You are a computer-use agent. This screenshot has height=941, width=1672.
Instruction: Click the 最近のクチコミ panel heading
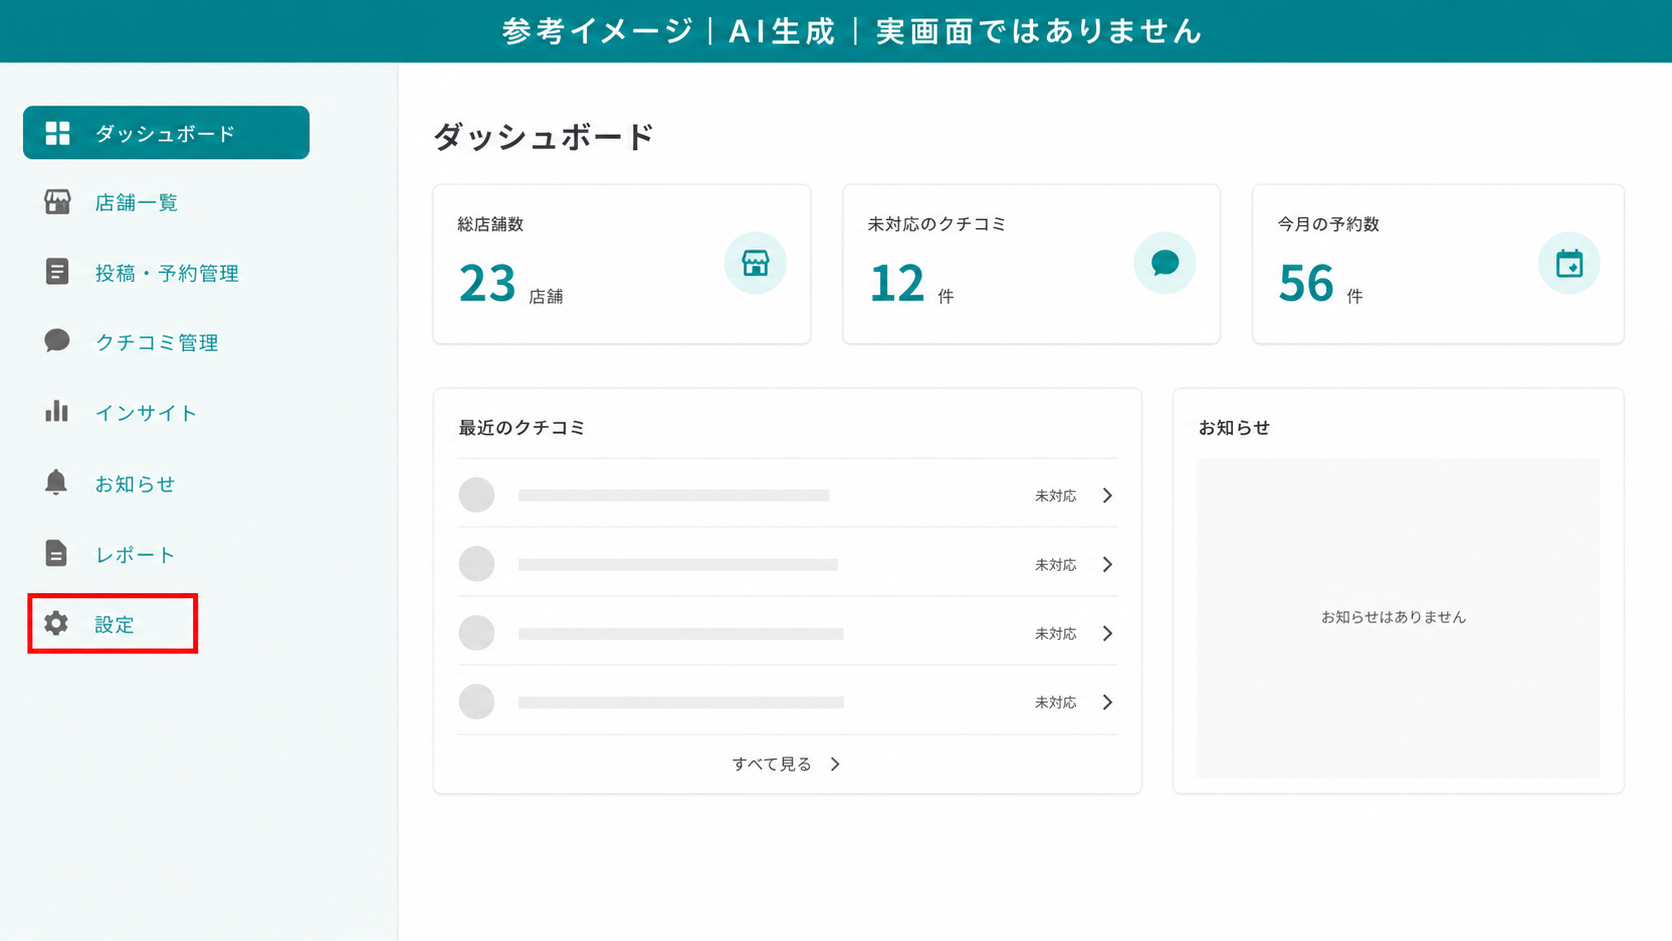pos(522,427)
